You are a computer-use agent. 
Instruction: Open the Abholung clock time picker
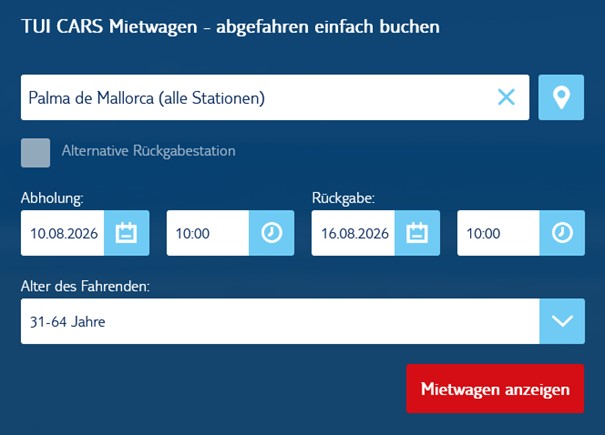(x=271, y=233)
